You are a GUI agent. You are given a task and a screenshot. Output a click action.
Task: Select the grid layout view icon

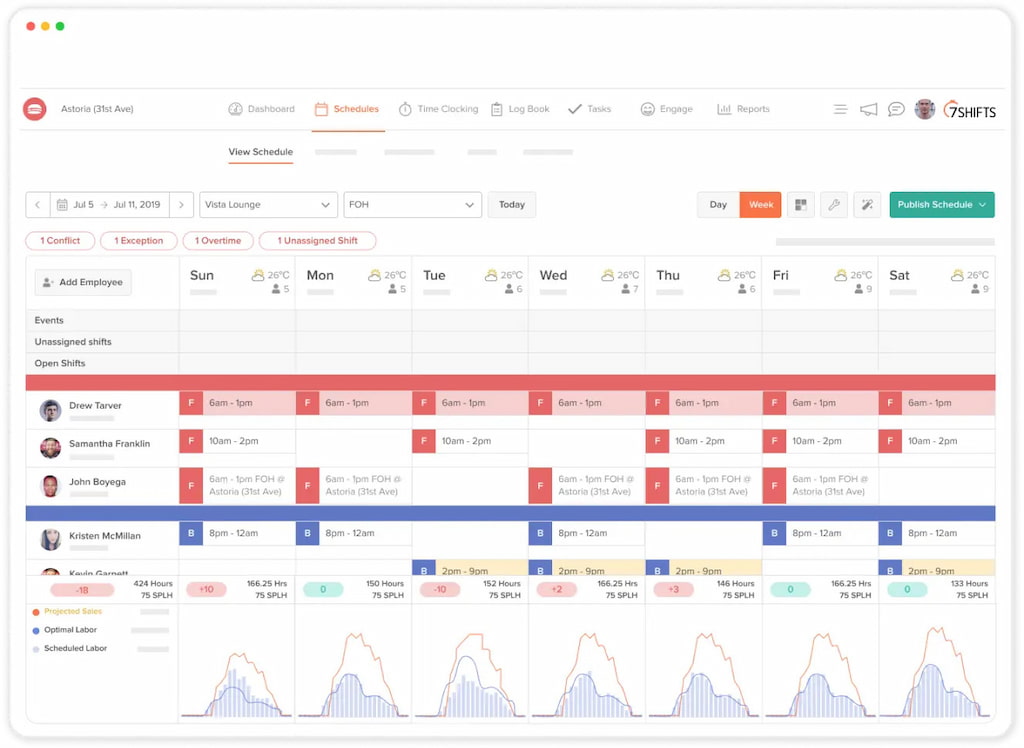pyautogui.click(x=801, y=204)
